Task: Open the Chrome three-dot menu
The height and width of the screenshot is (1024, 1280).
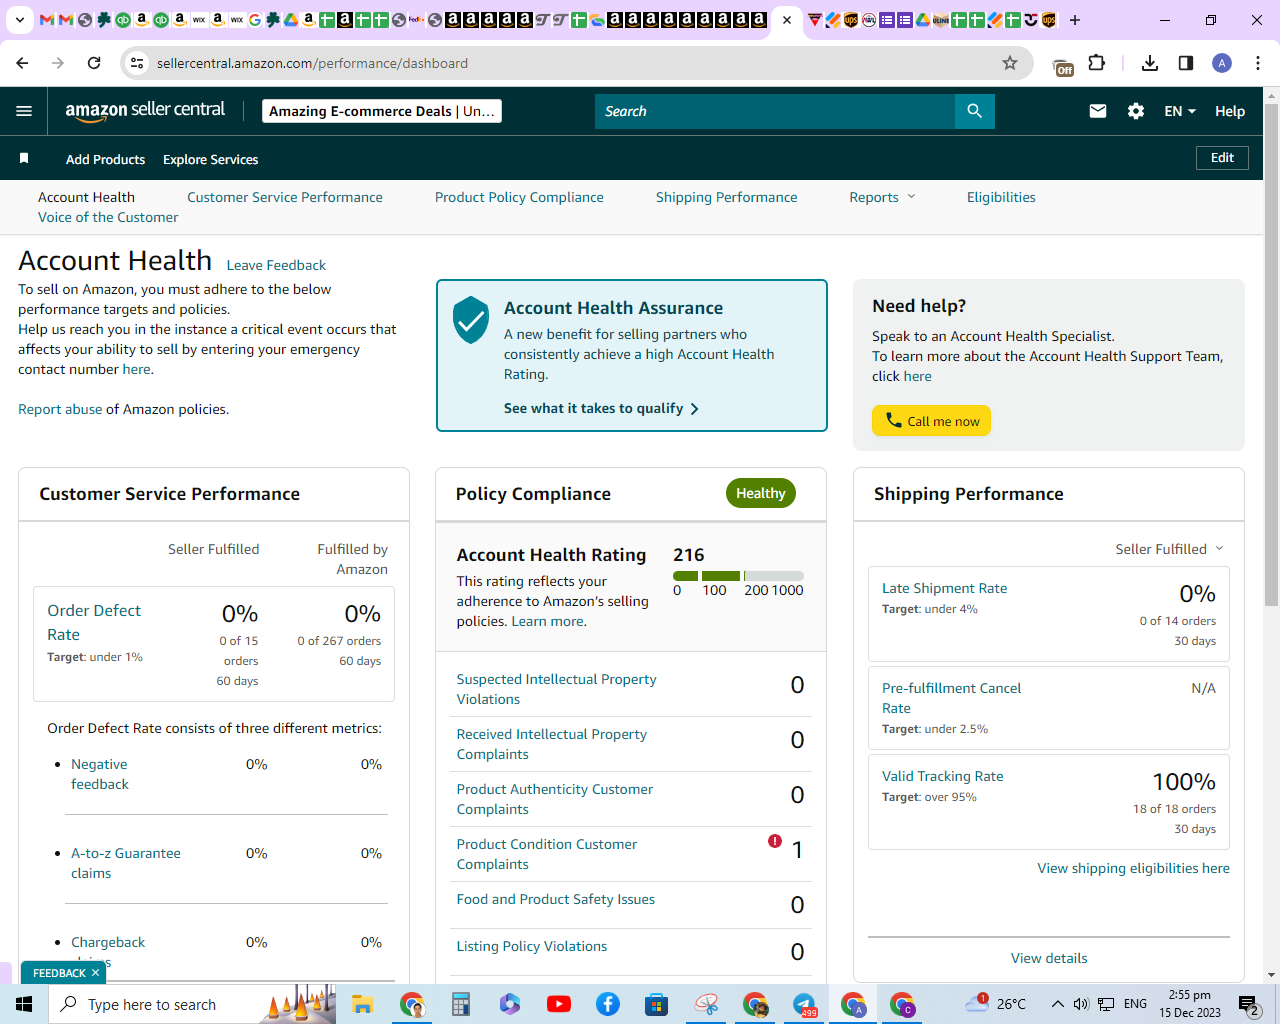Action: click(1258, 63)
